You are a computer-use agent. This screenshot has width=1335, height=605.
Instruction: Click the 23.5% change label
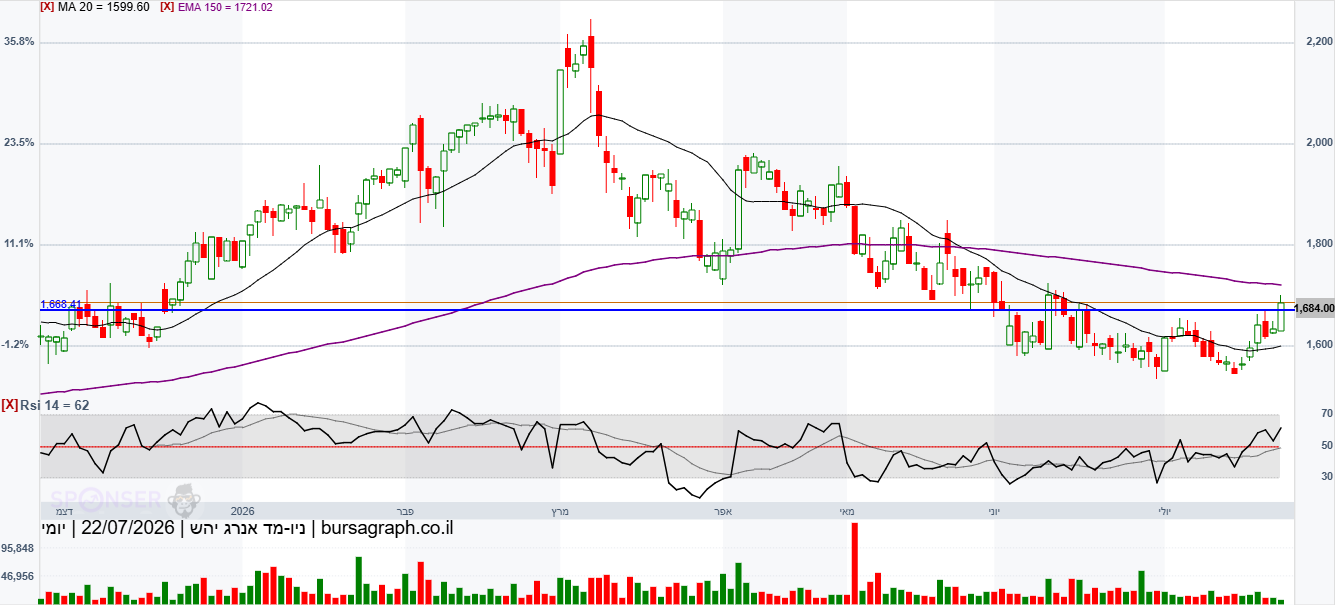(20, 143)
